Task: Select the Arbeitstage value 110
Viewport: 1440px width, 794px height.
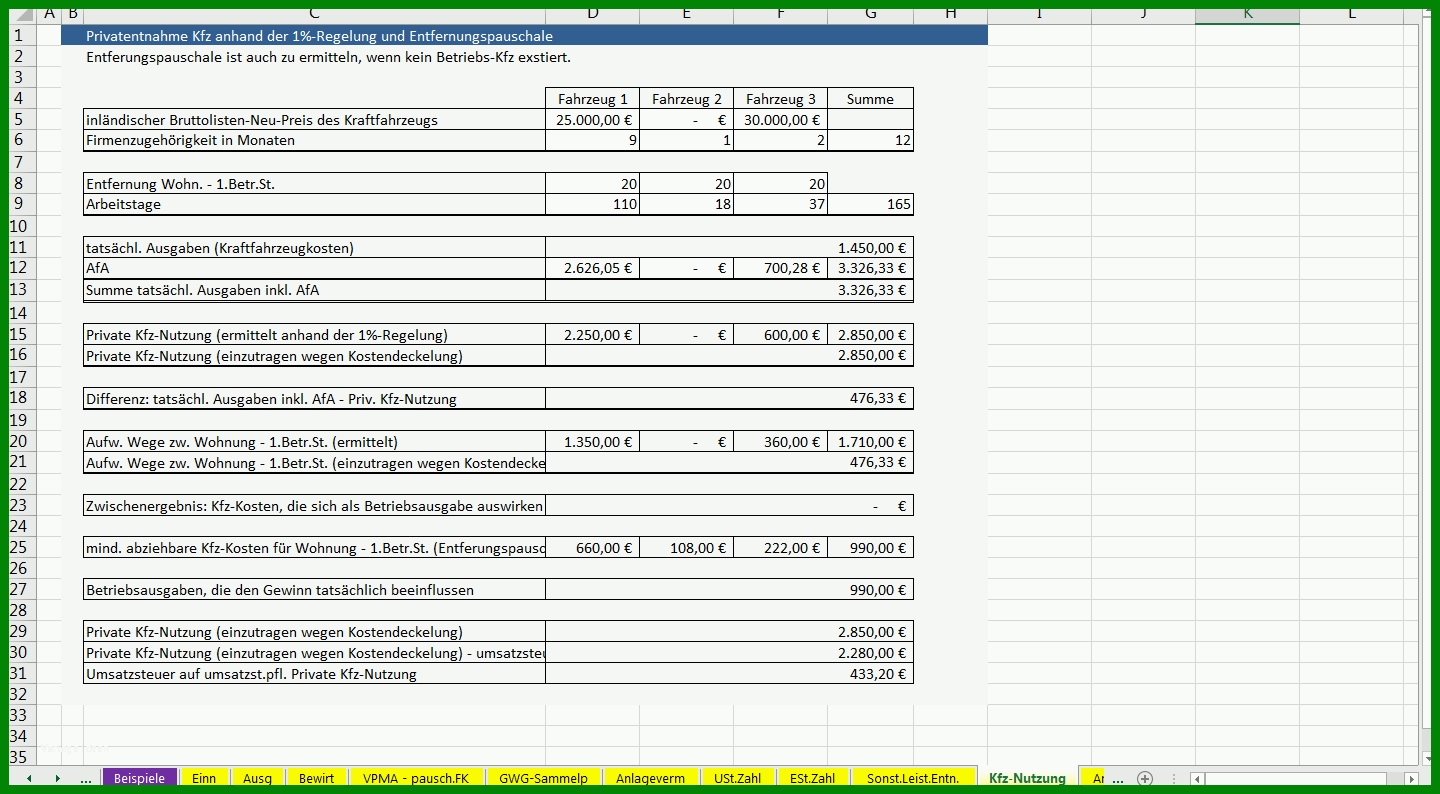Action: 593,204
